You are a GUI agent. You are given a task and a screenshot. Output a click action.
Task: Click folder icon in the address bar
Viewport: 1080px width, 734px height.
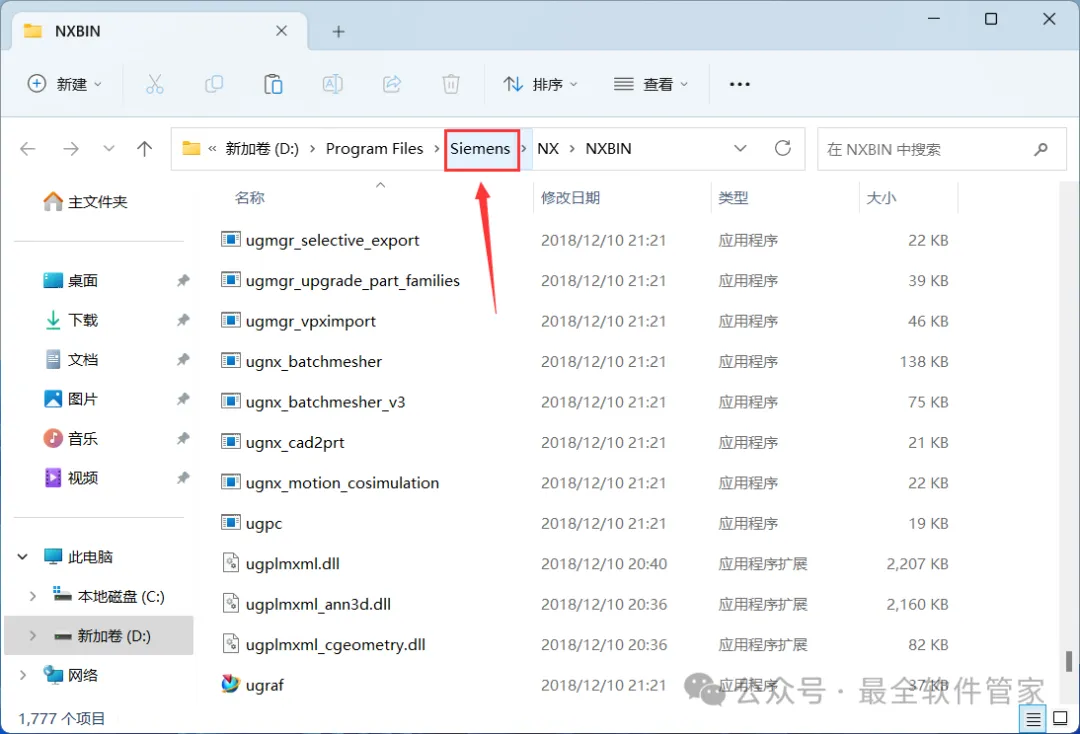(191, 148)
